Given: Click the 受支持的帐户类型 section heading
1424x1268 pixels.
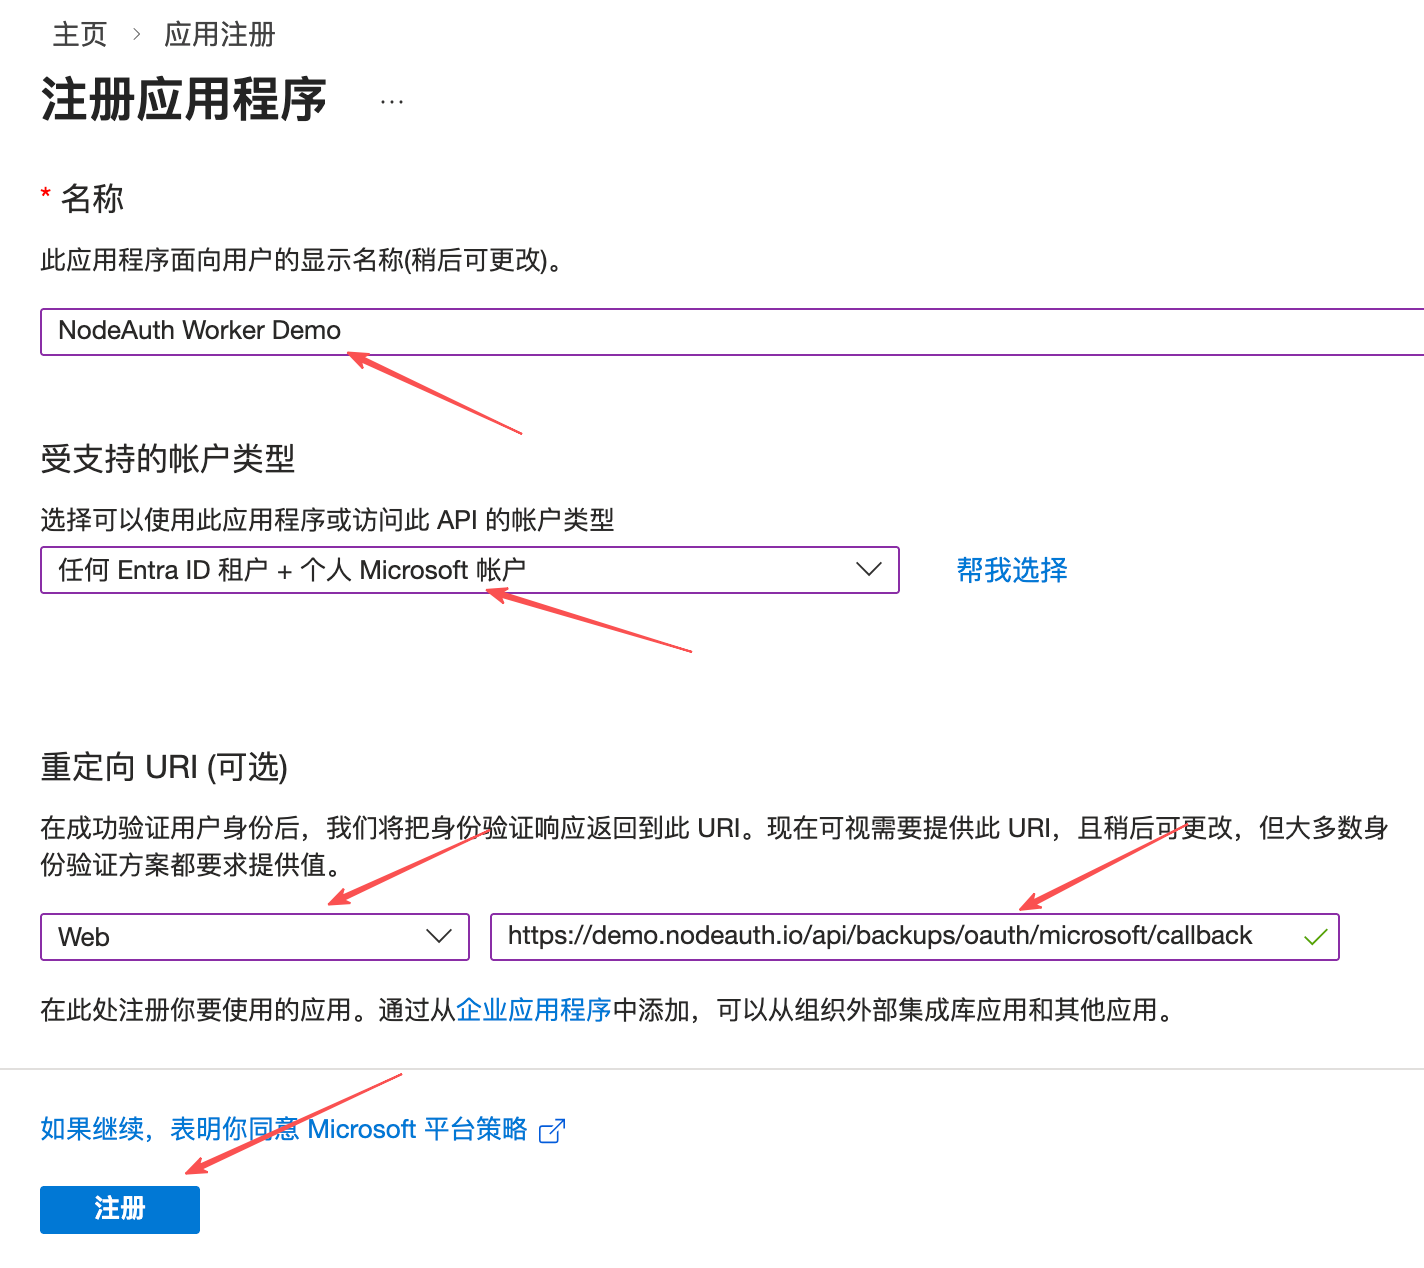Looking at the screenshot, I should tap(167, 459).
